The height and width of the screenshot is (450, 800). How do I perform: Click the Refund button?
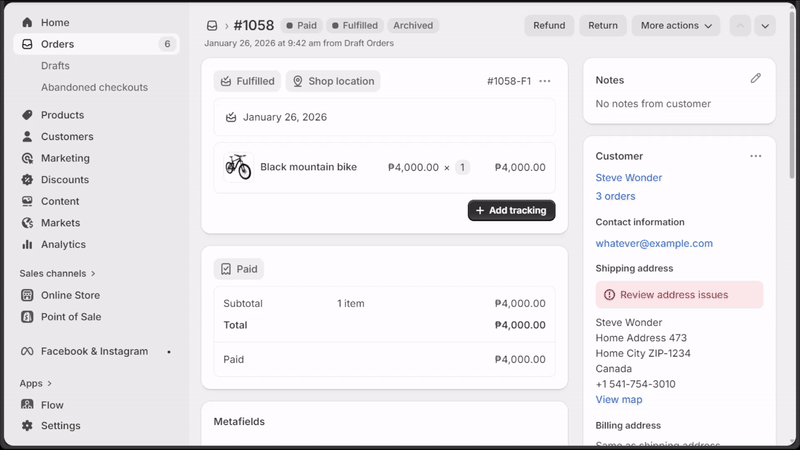point(549,26)
